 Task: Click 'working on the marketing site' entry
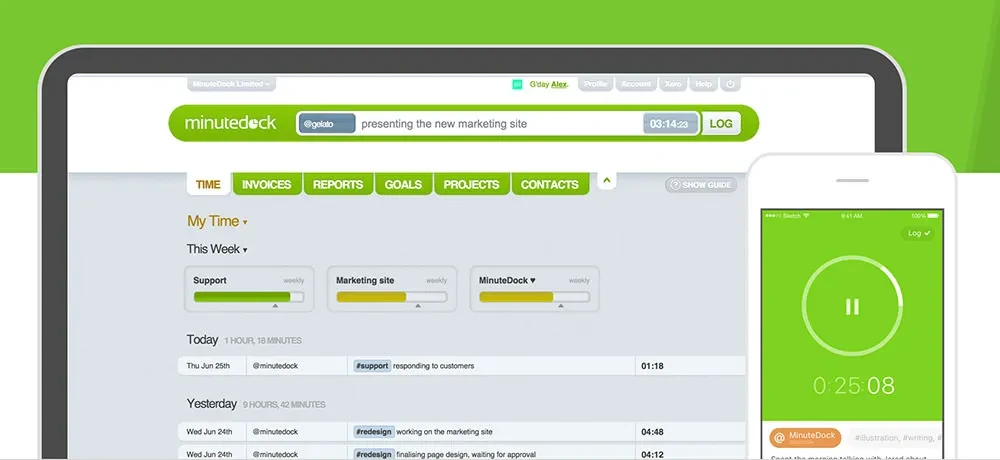(445, 432)
